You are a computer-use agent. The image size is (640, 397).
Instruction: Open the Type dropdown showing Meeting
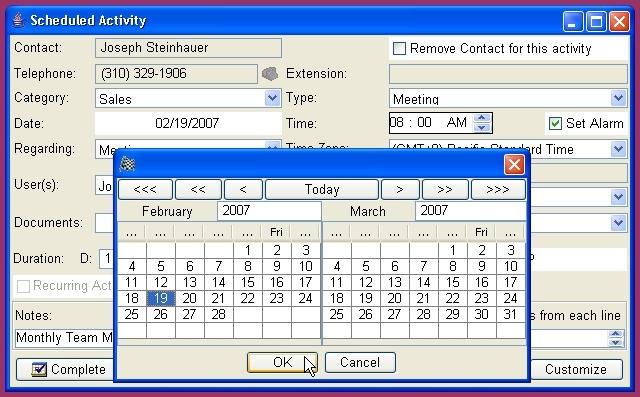point(619,98)
